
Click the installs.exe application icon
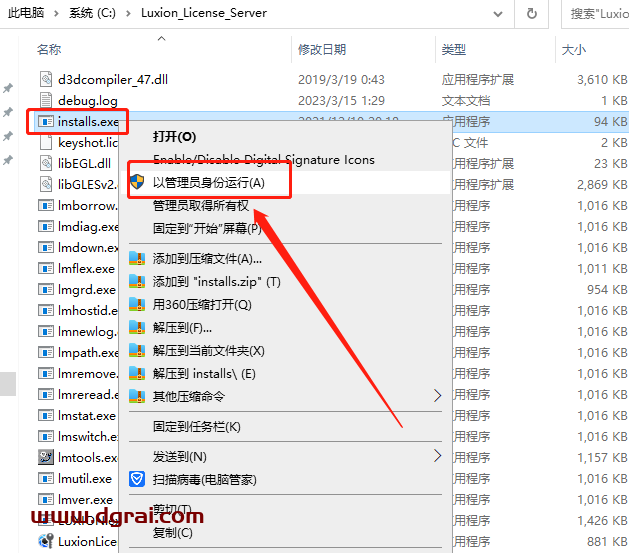click(46, 121)
